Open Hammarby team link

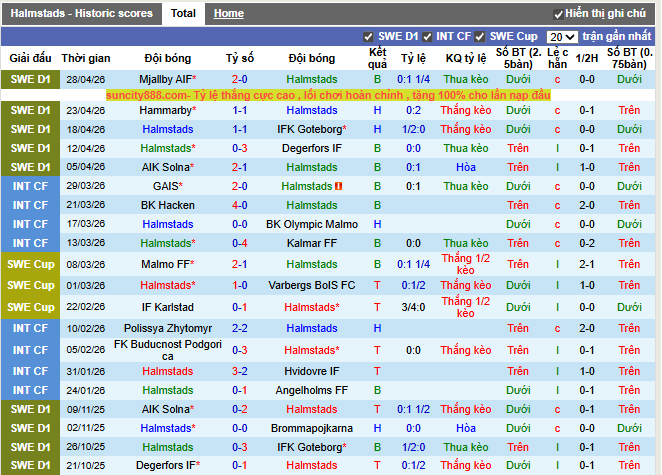pos(168,111)
